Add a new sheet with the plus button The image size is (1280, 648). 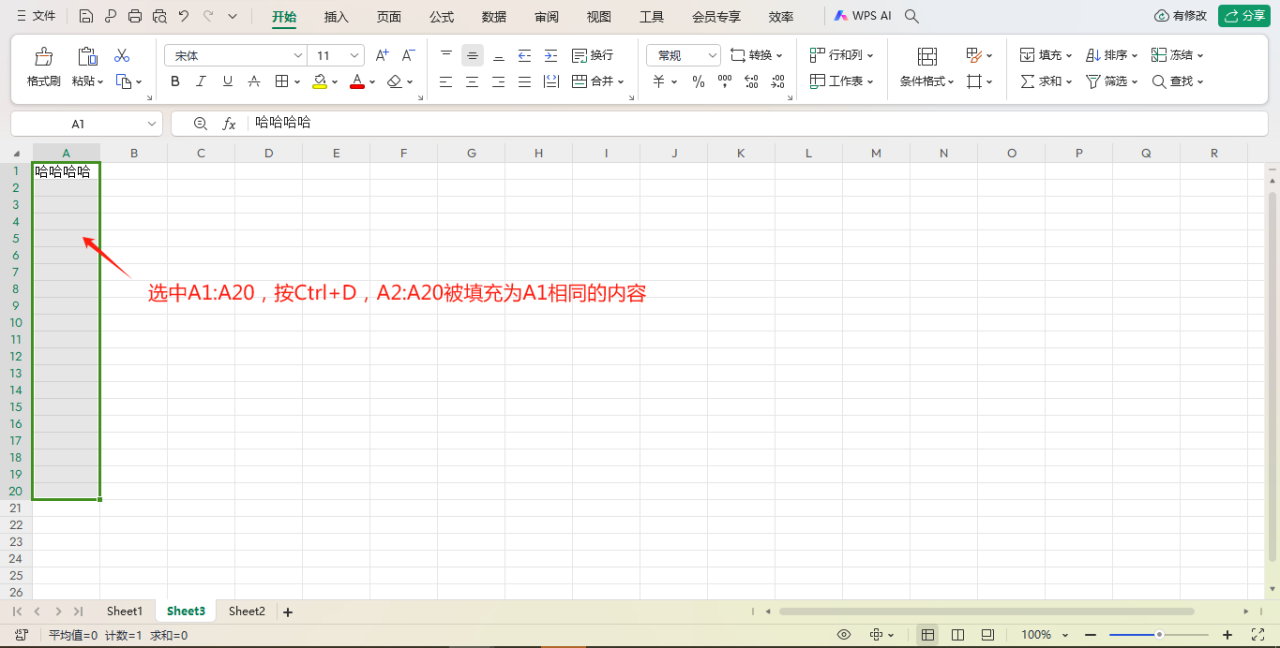click(x=288, y=612)
